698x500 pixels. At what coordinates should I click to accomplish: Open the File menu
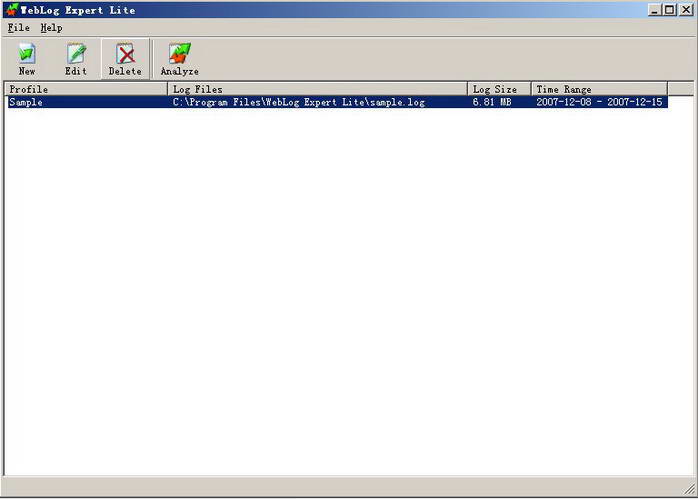[19, 28]
